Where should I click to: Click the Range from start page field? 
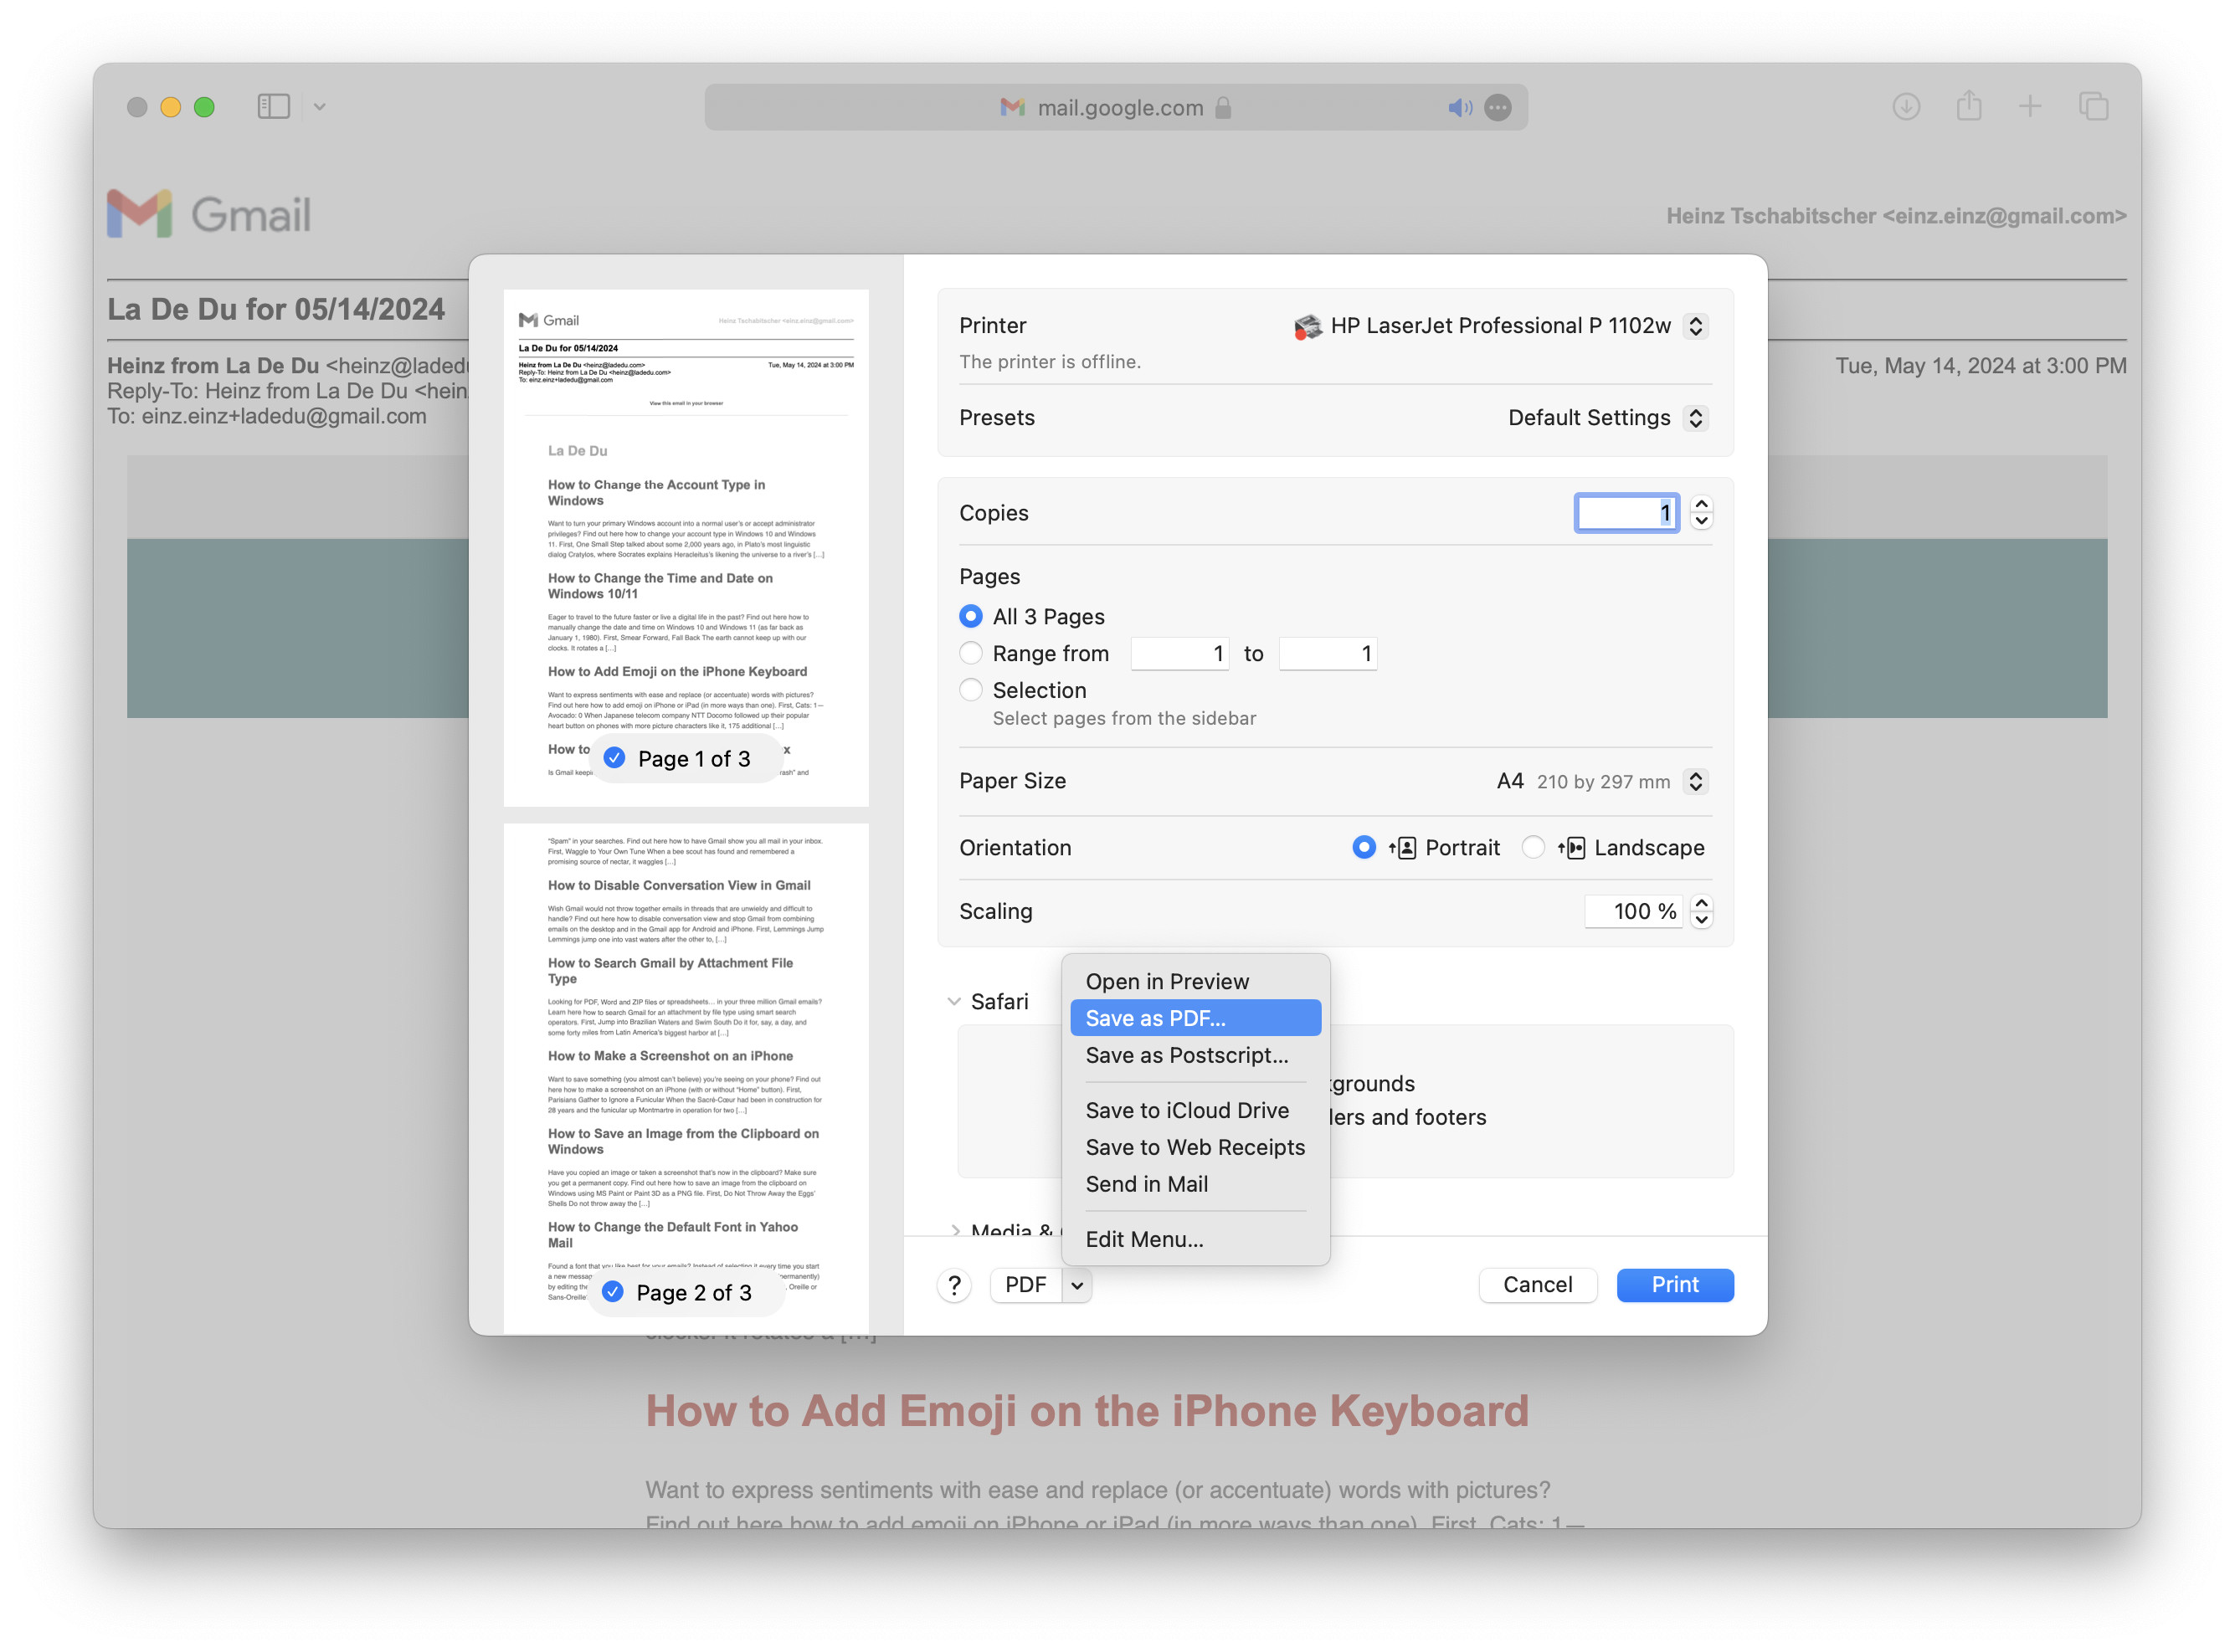click(1179, 654)
